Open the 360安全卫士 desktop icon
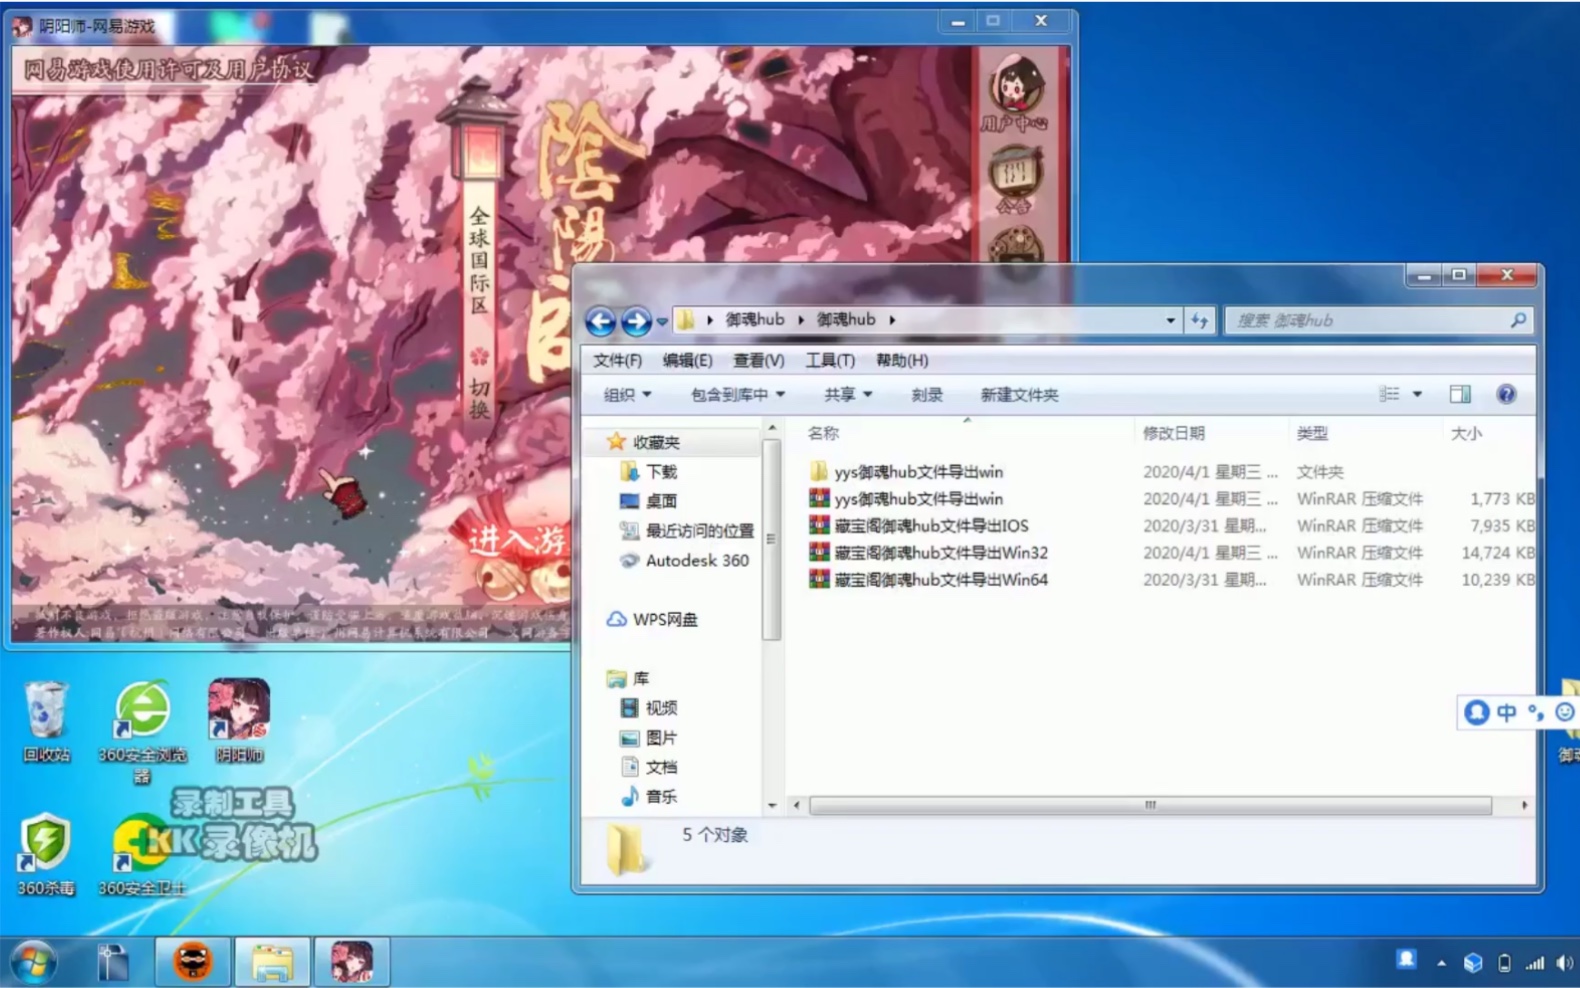The image size is (1580, 988). click(141, 855)
